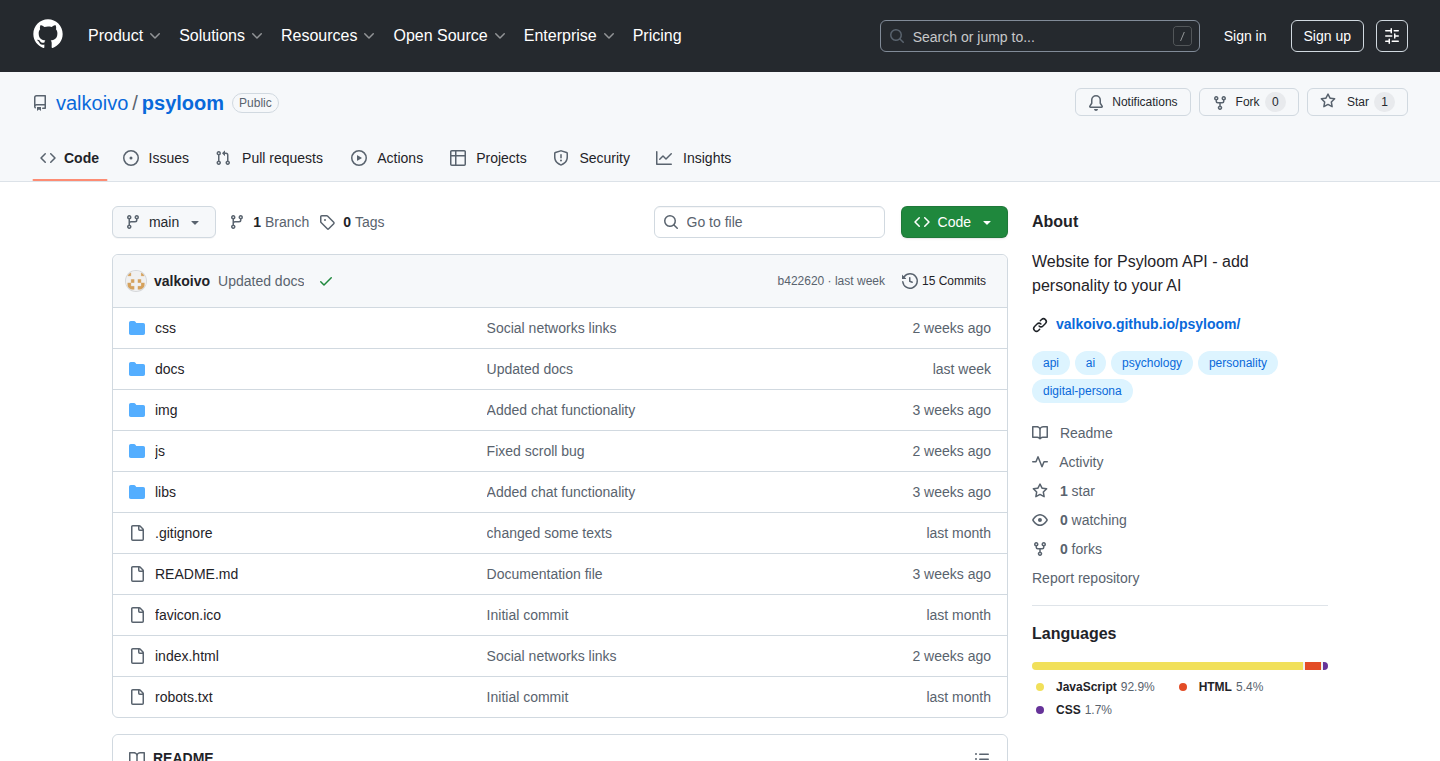1440x761 pixels.
Task: Click the HTML red language bar segment
Action: tap(1313, 666)
